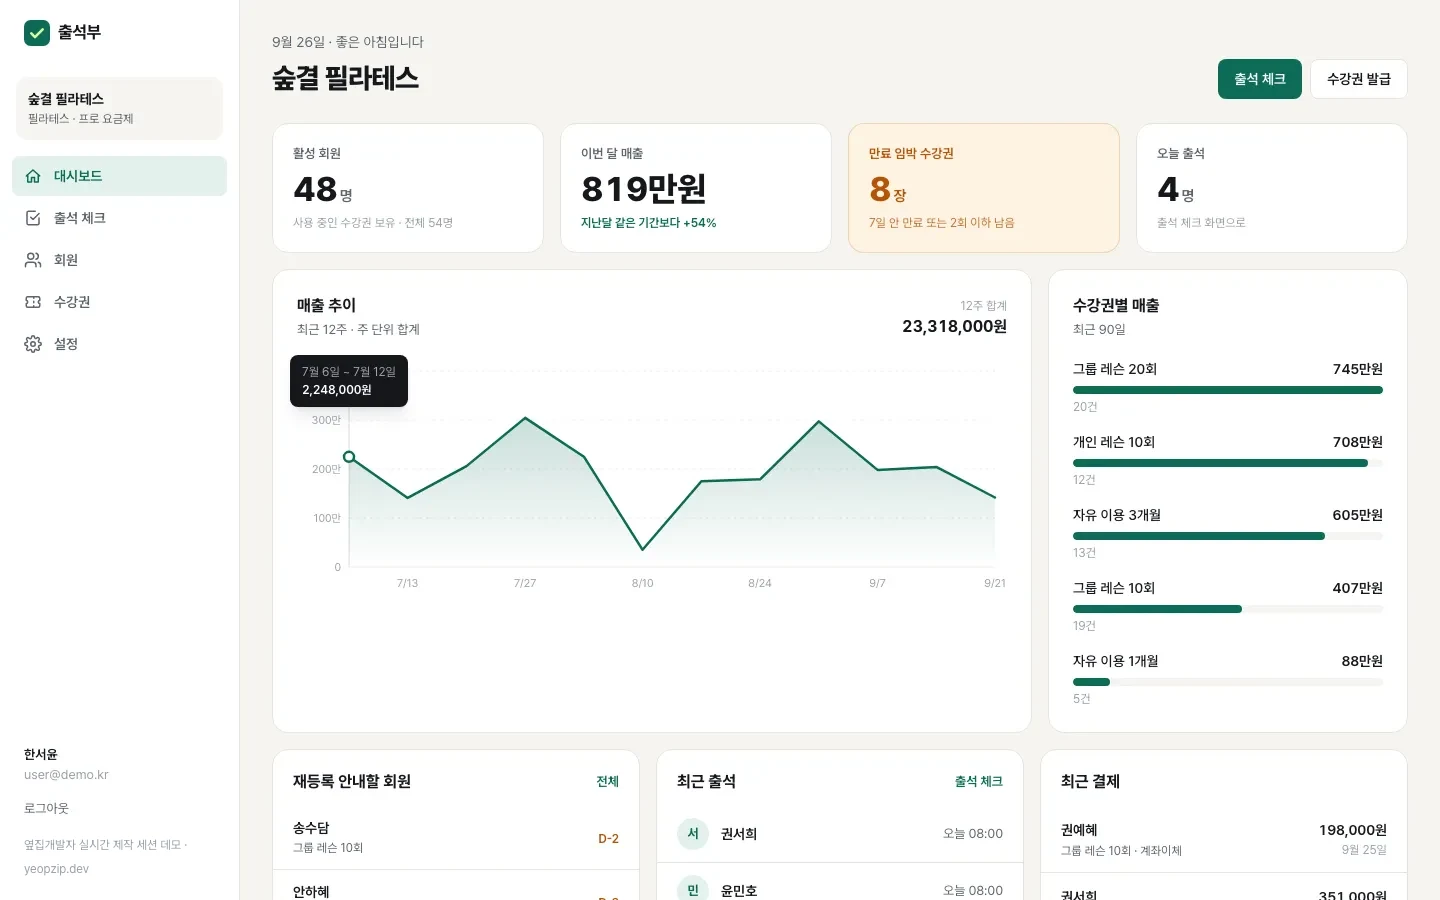Click the 한서윤 user name
The image size is (1440, 900).
41,754
